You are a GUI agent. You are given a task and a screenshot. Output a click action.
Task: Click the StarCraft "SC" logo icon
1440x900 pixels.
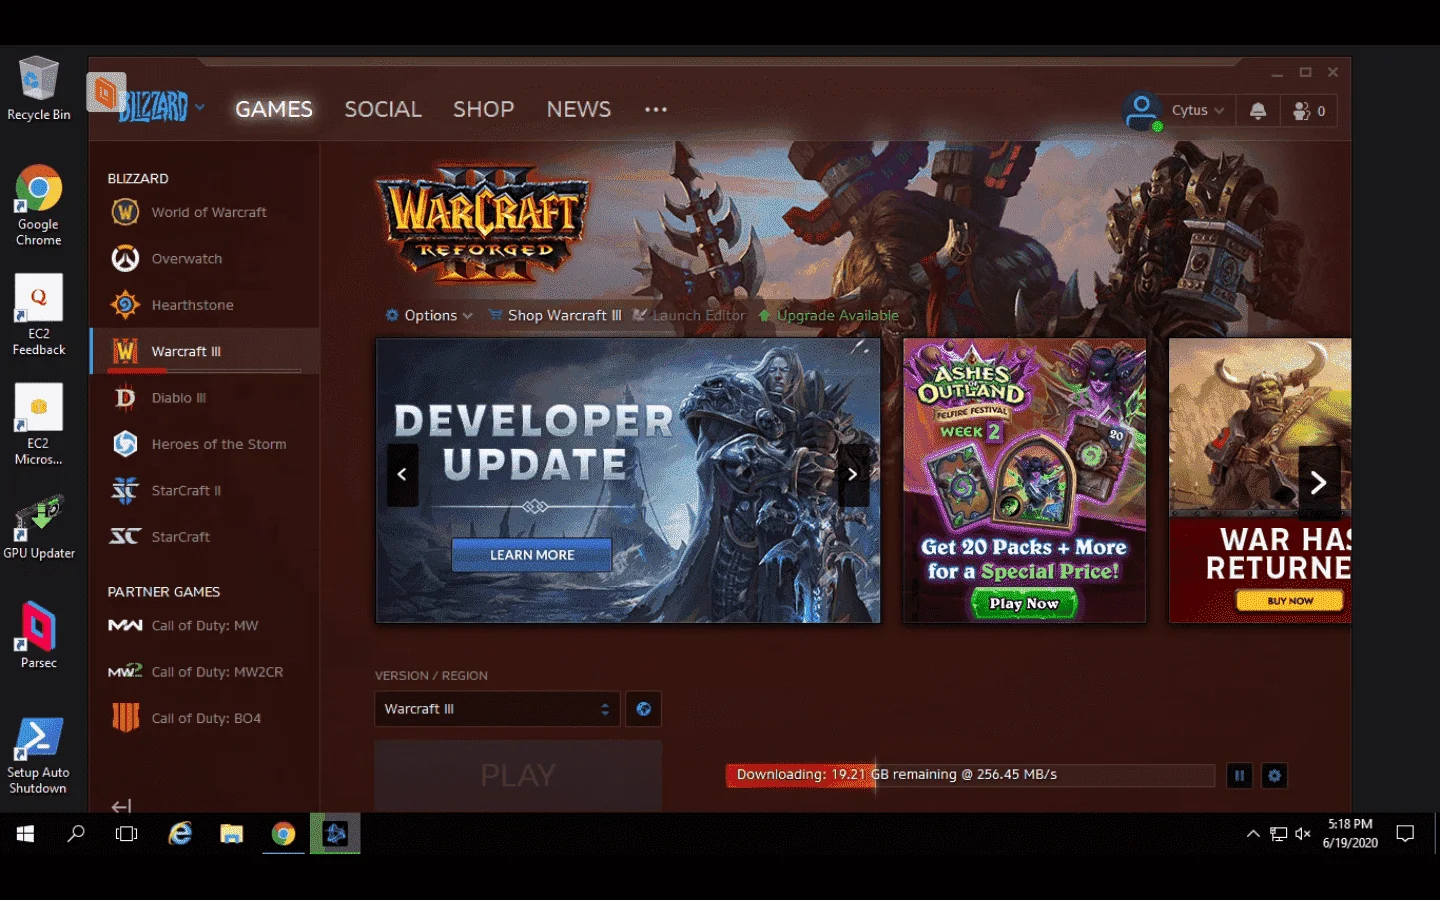[x=125, y=536]
